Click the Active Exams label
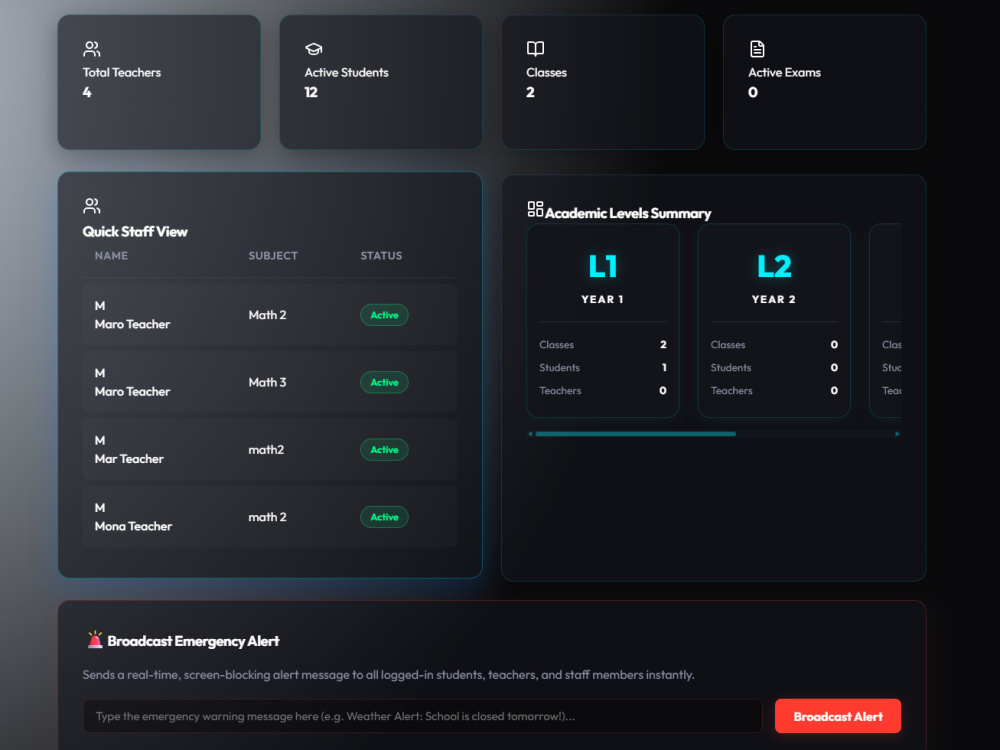This screenshot has height=750, width=1000. tap(784, 73)
